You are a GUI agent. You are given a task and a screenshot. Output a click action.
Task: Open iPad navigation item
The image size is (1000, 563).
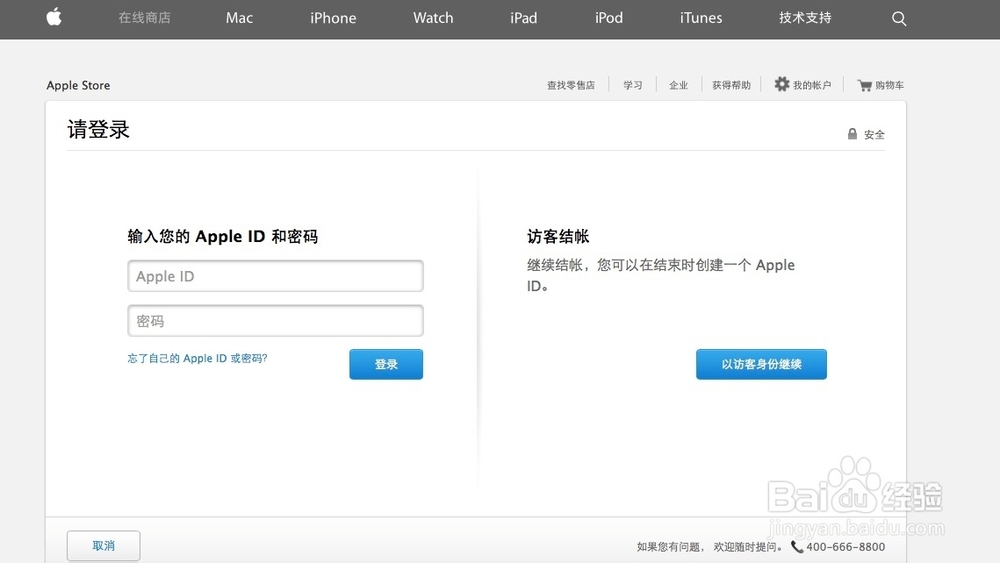pos(524,18)
